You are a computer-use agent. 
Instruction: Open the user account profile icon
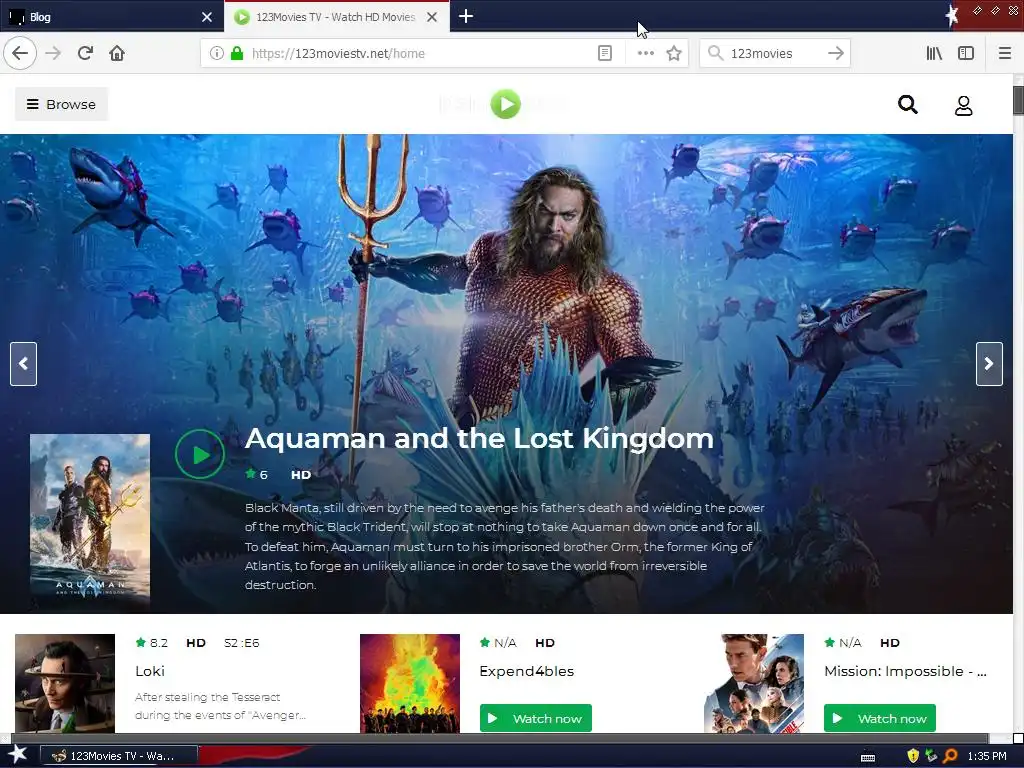click(963, 105)
